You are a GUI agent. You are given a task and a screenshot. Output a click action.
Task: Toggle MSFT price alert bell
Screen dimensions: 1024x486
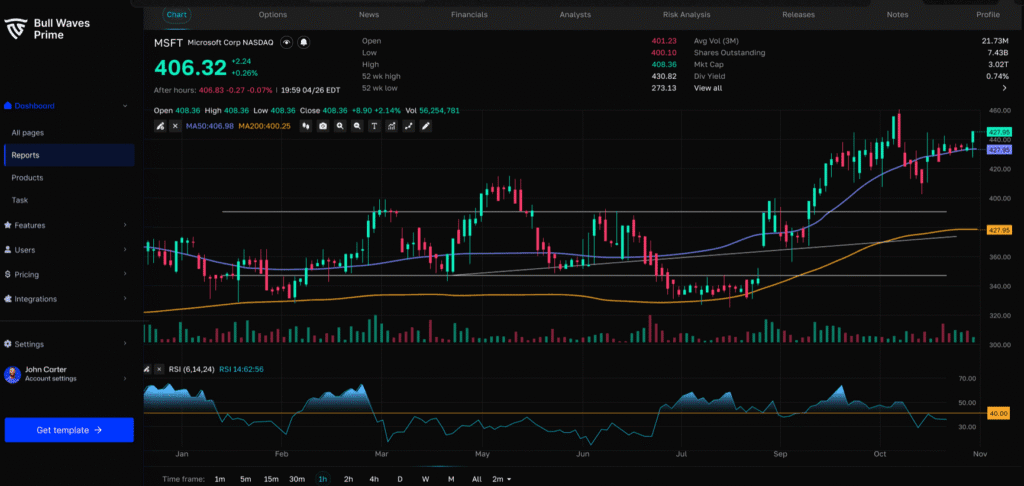tap(304, 42)
